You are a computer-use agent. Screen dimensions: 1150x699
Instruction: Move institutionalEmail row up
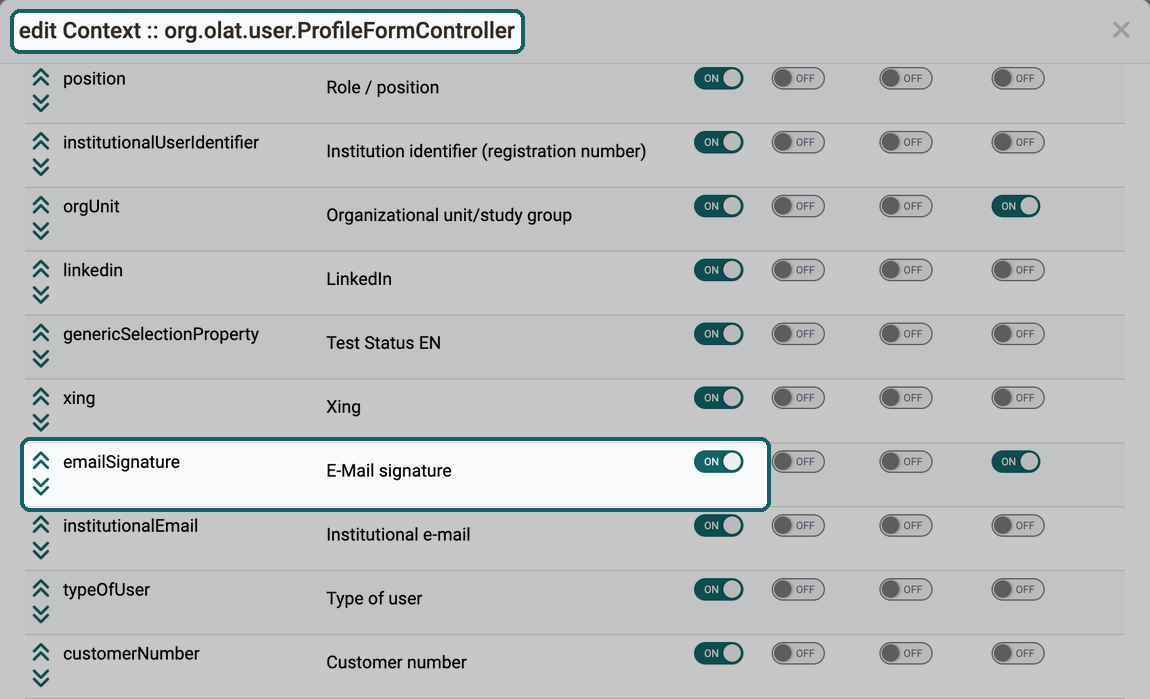click(x=40, y=524)
